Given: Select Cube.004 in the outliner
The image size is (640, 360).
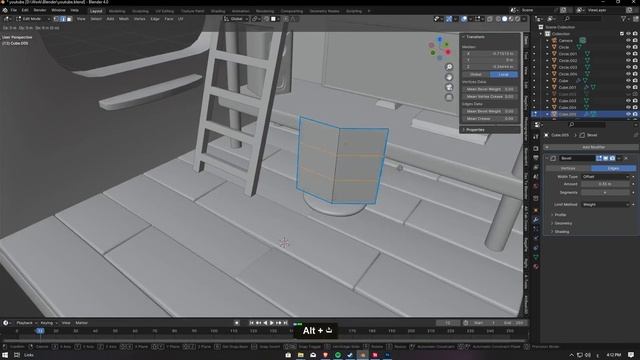Looking at the screenshot, I should pyautogui.click(x=567, y=107).
